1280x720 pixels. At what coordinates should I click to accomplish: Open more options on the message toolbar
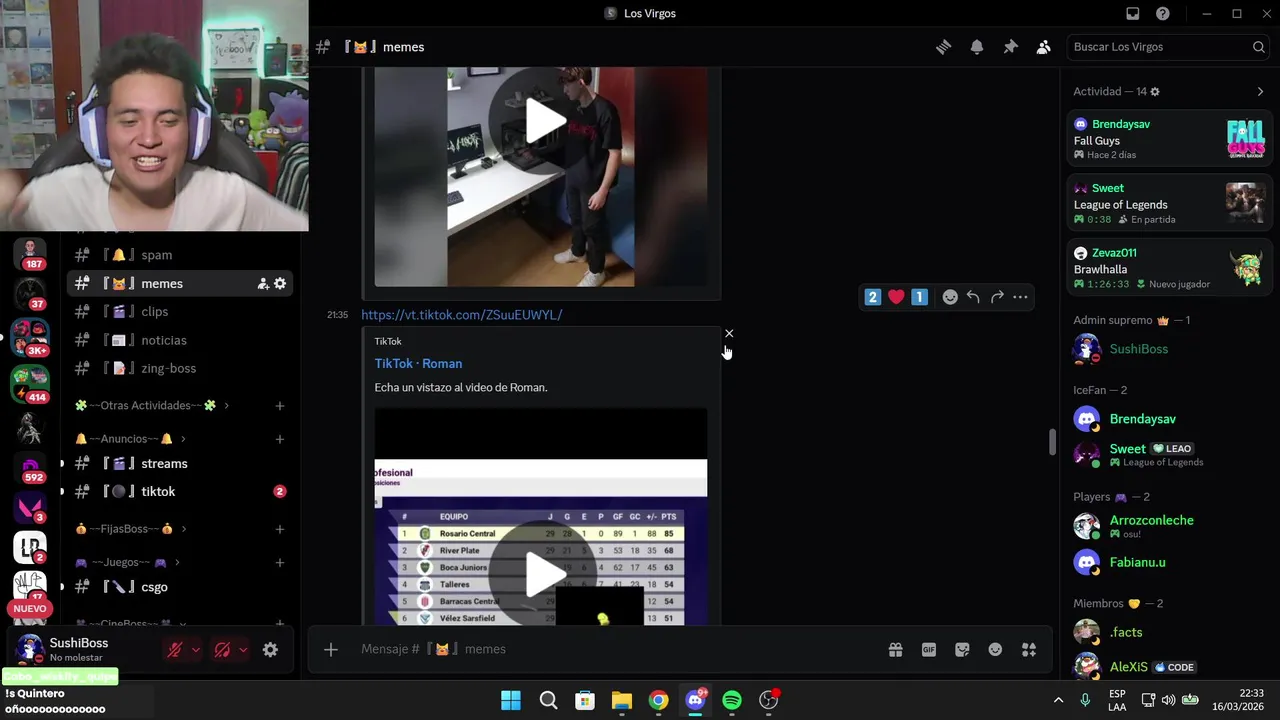tap(1020, 297)
